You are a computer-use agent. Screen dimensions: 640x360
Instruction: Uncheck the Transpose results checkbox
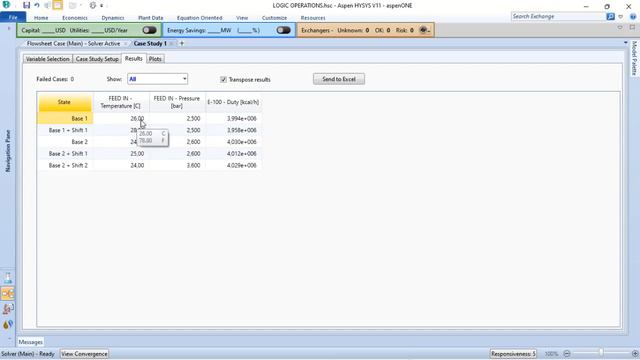[223, 80]
